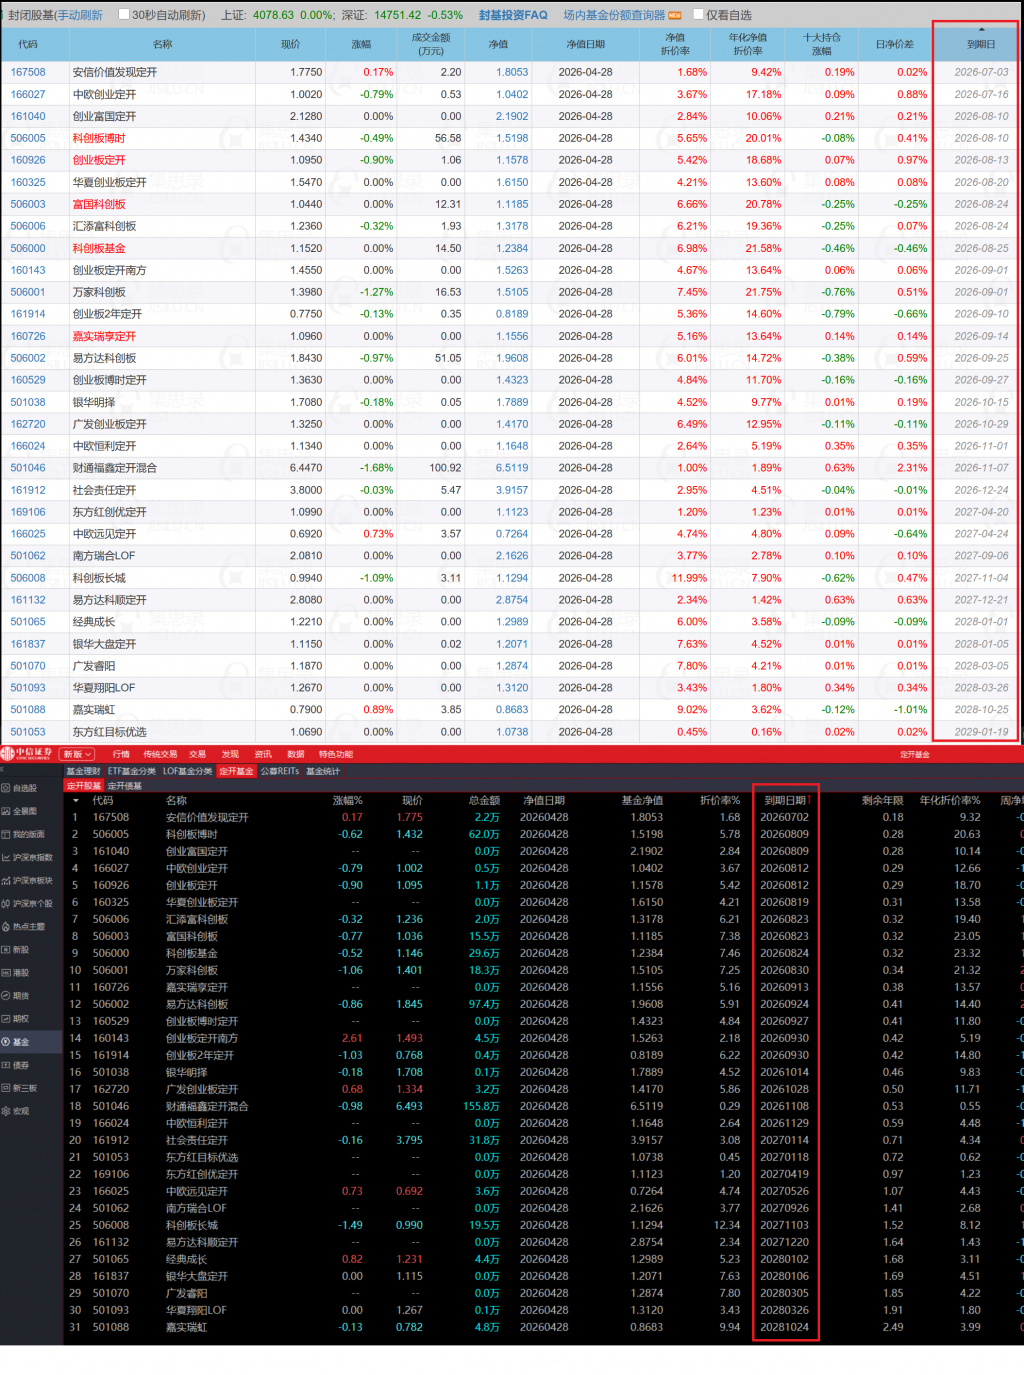Open 沪深京个股 in the left sidebar
1024x1375 pixels.
[x=27, y=903]
